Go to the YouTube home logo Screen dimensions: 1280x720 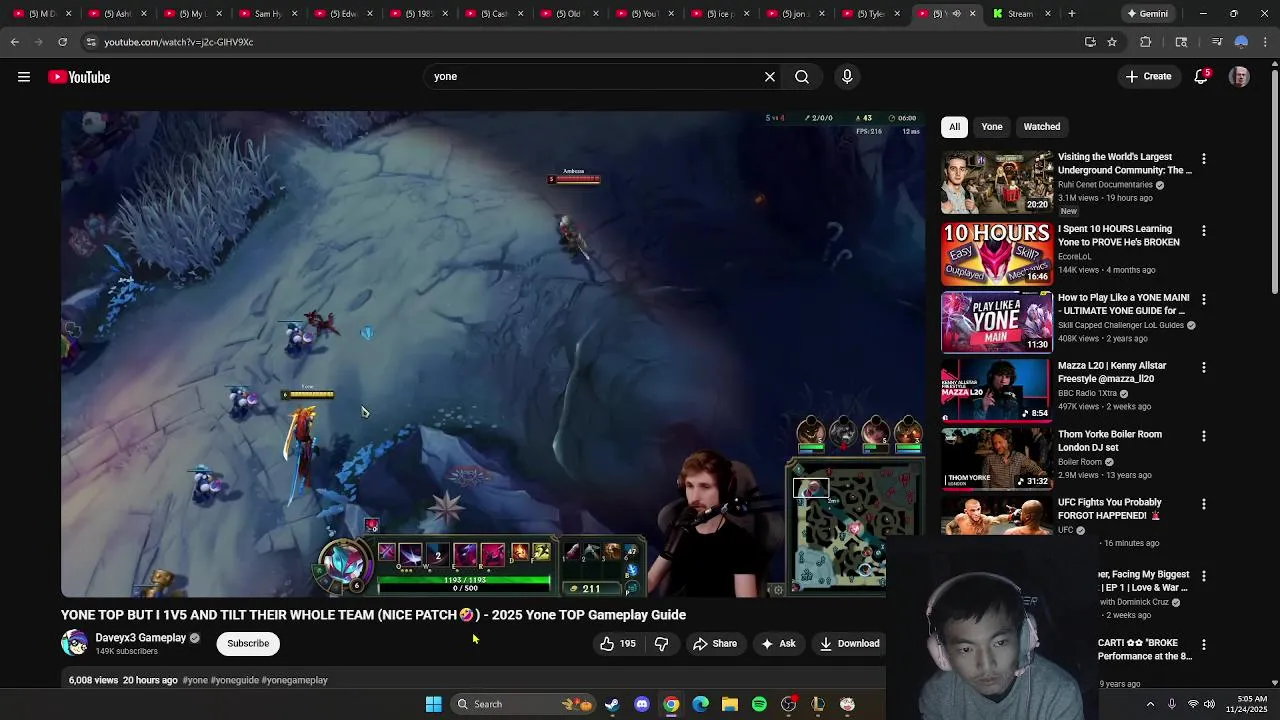coord(79,77)
